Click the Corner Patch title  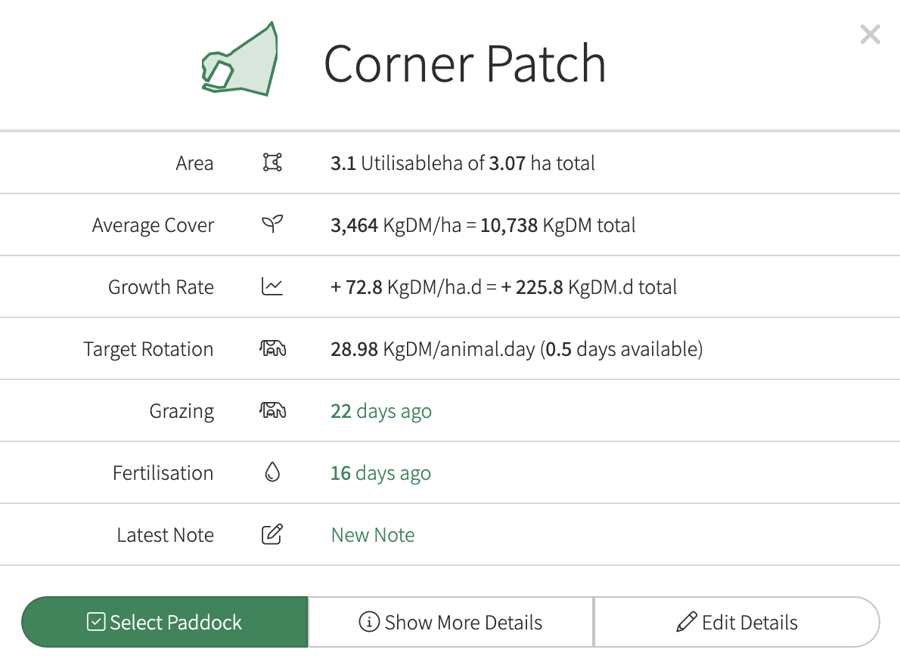coord(464,63)
